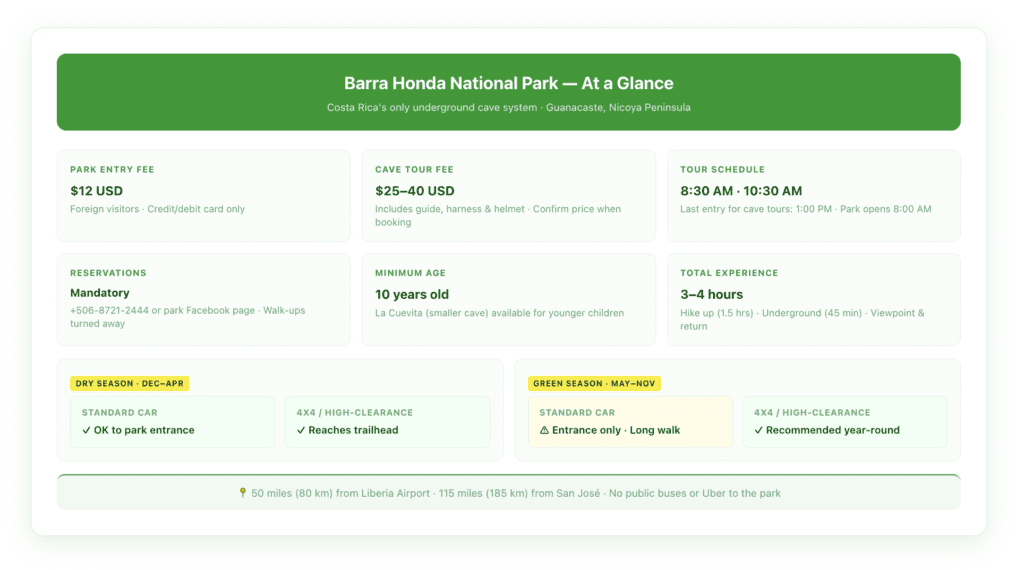Click Foreign visitors card only note
Image resolution: width=1024 pixels, height=570 pixels.
157,209
